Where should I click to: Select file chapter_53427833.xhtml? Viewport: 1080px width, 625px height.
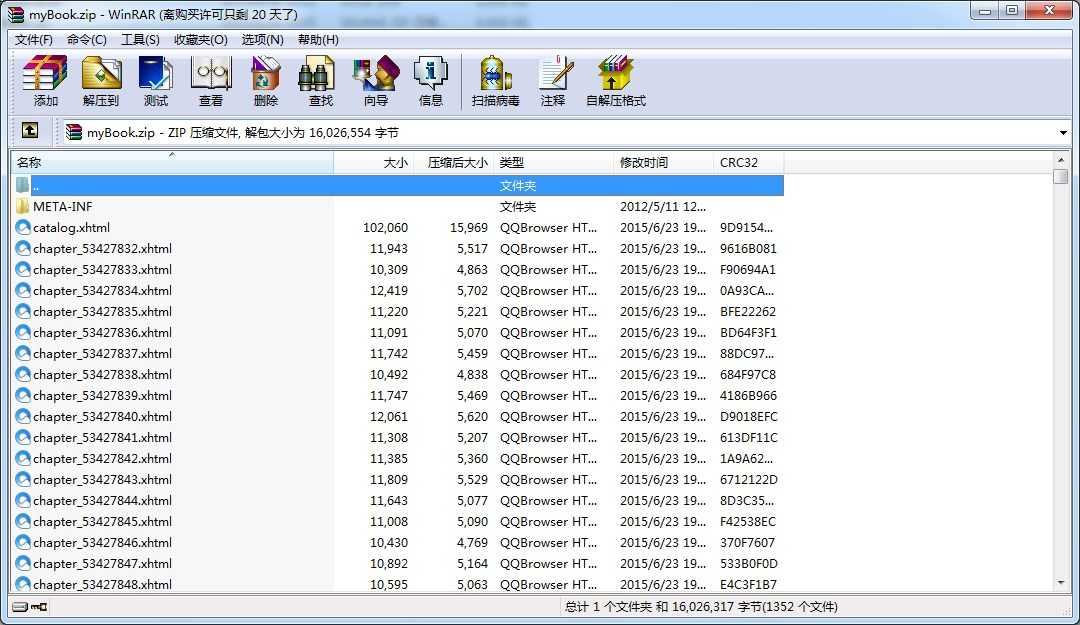[x=103, y=269]
